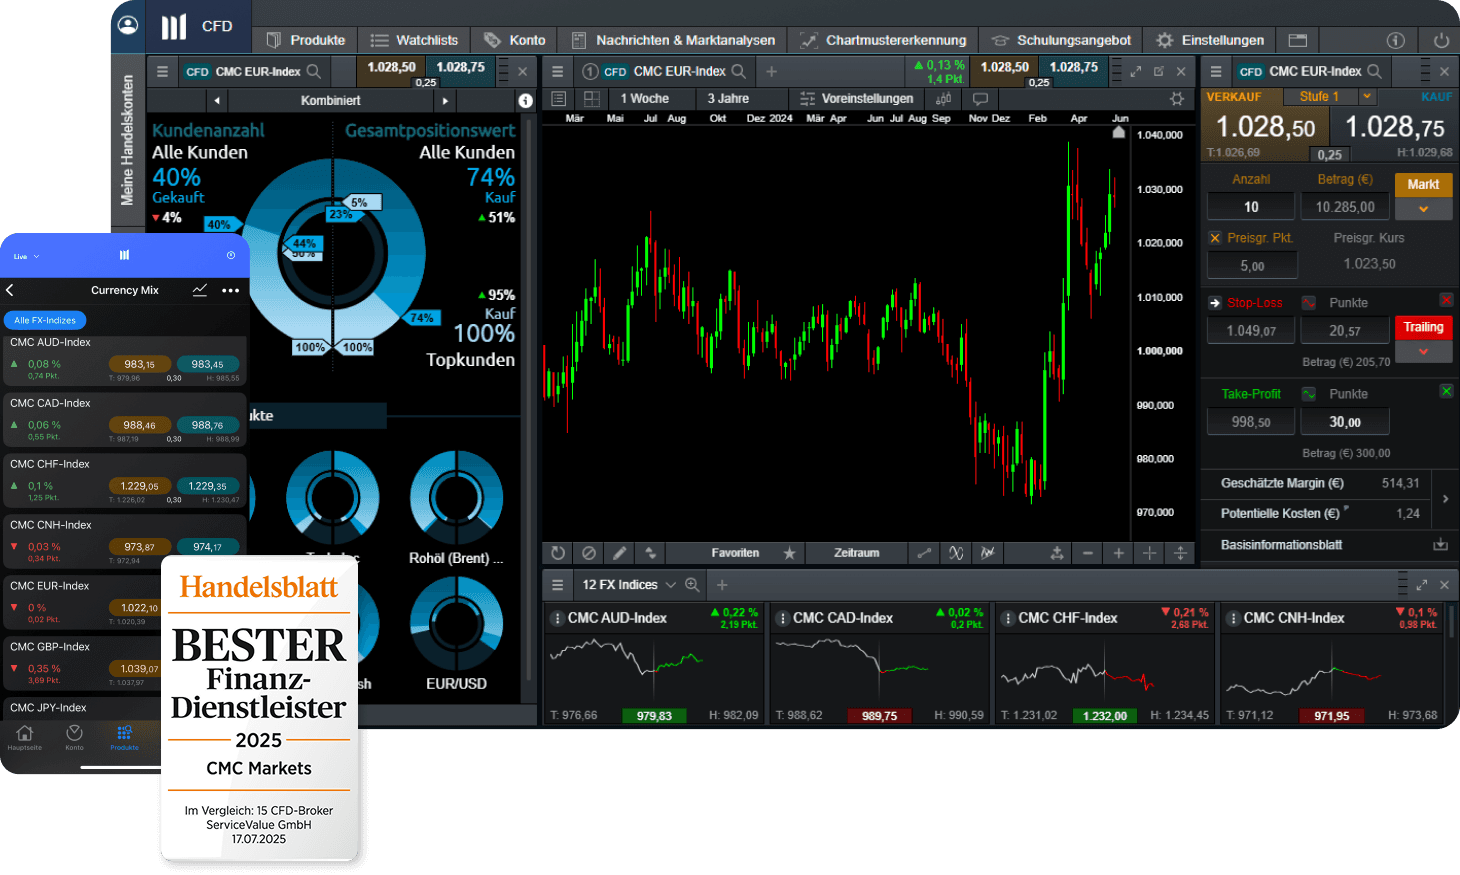Screen dimensions: 1460x875
Task: Click the 3 Jahre timeframe button
Action: click(x=740, y=99)
